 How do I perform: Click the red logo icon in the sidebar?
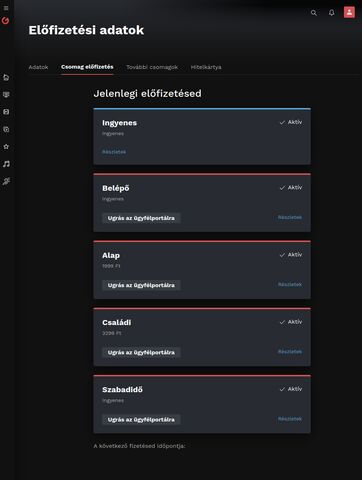[5, 21]
